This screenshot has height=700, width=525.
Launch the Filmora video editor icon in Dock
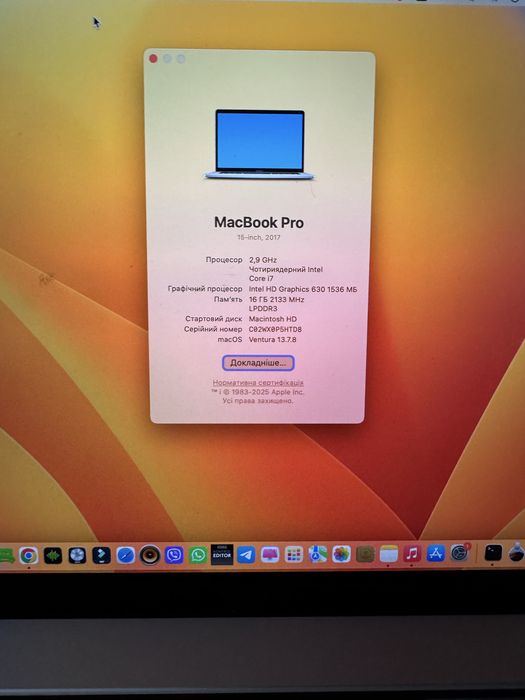click(x=101, y=555)
